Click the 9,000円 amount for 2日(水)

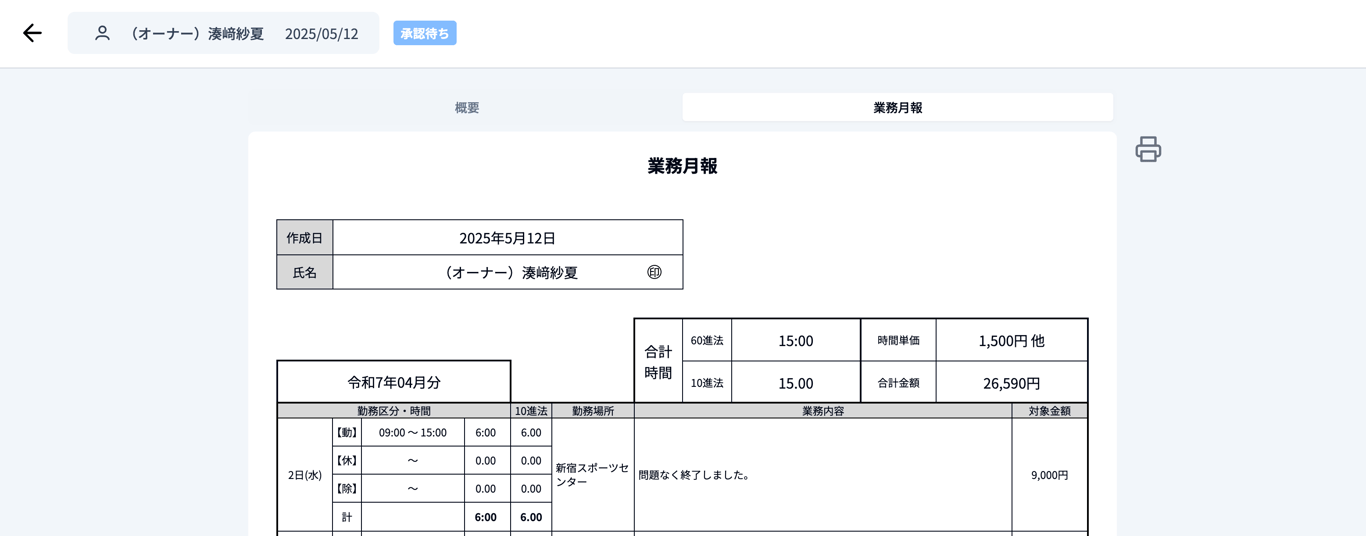click(1049, 475)
